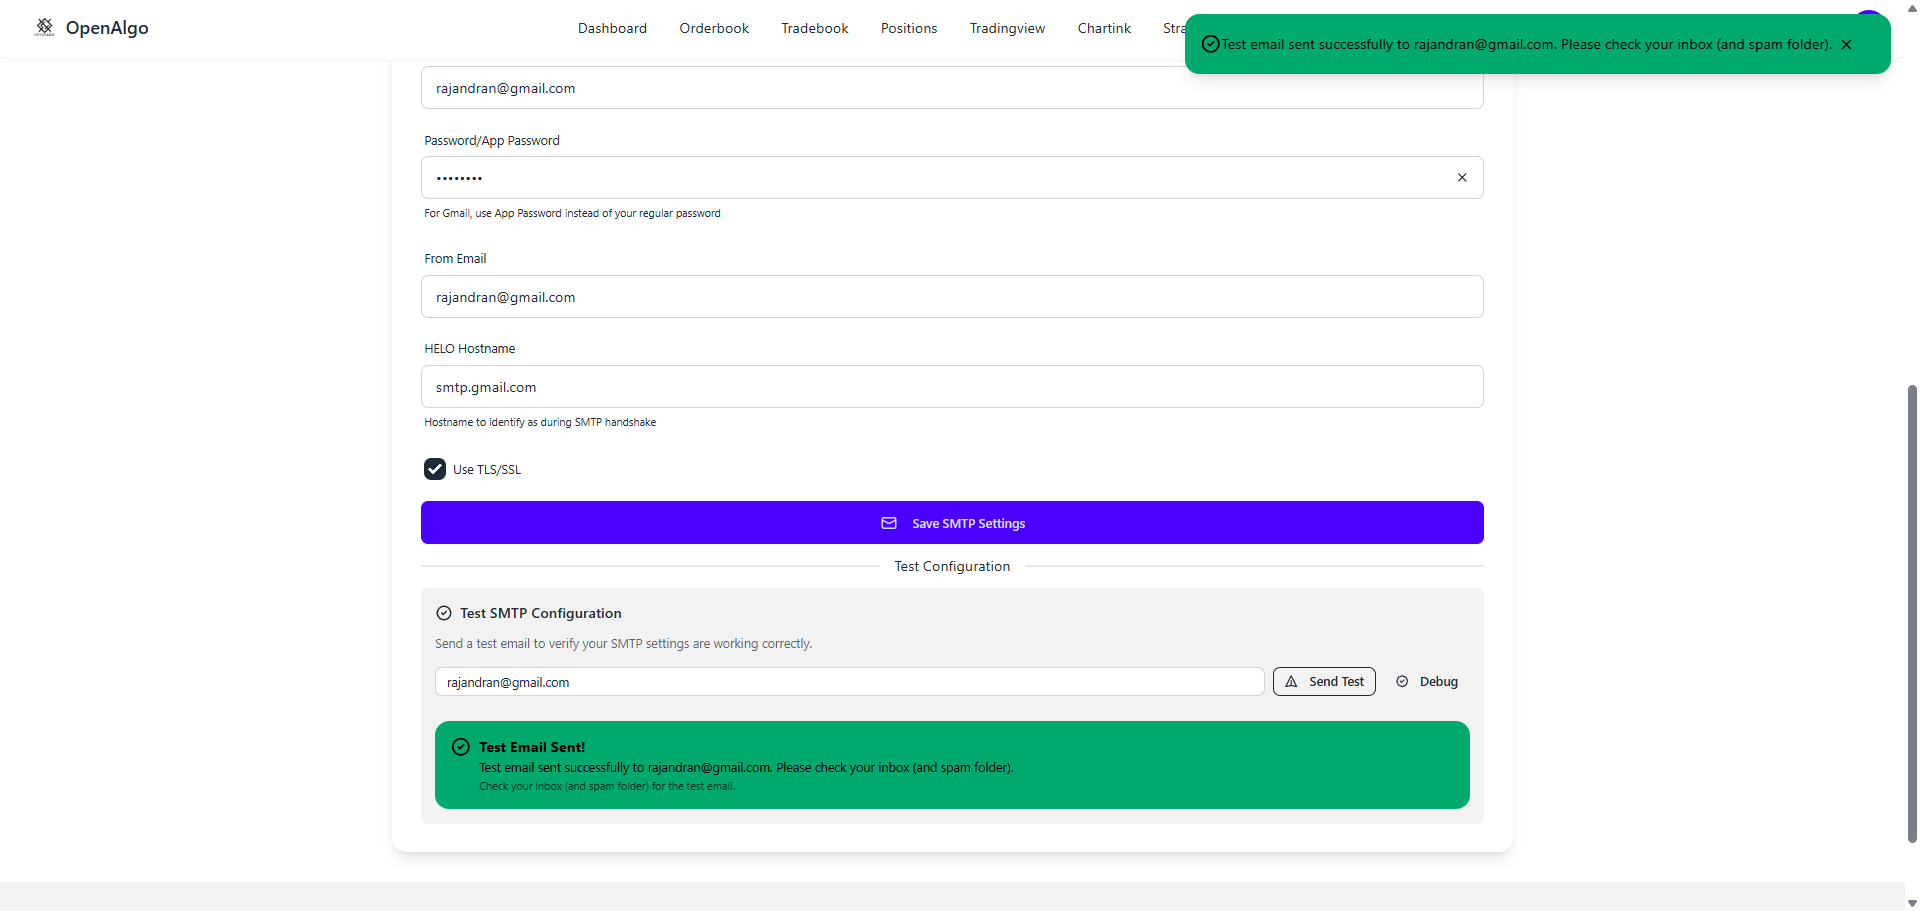Open the Dashboard nav item
This screenshot has height=911, width=1920.
click(x=612, y=28)
